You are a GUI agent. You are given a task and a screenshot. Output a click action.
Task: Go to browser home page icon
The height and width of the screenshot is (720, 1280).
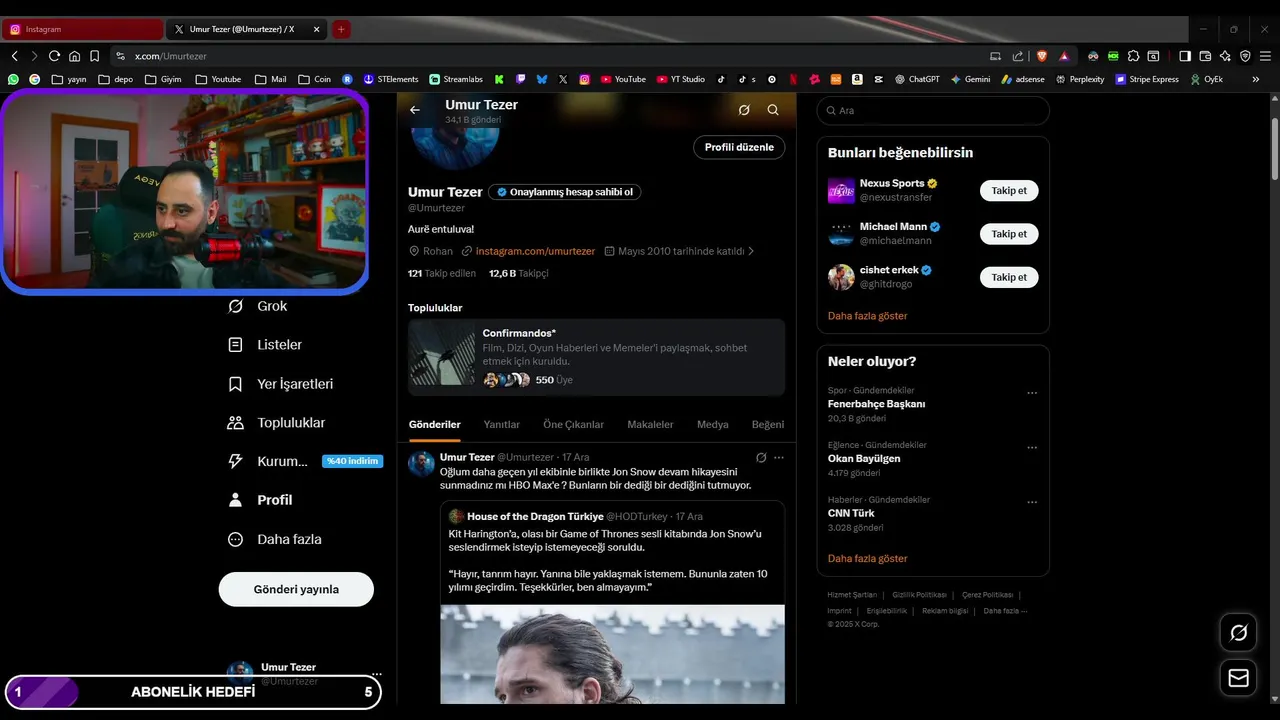coord(74,56)
